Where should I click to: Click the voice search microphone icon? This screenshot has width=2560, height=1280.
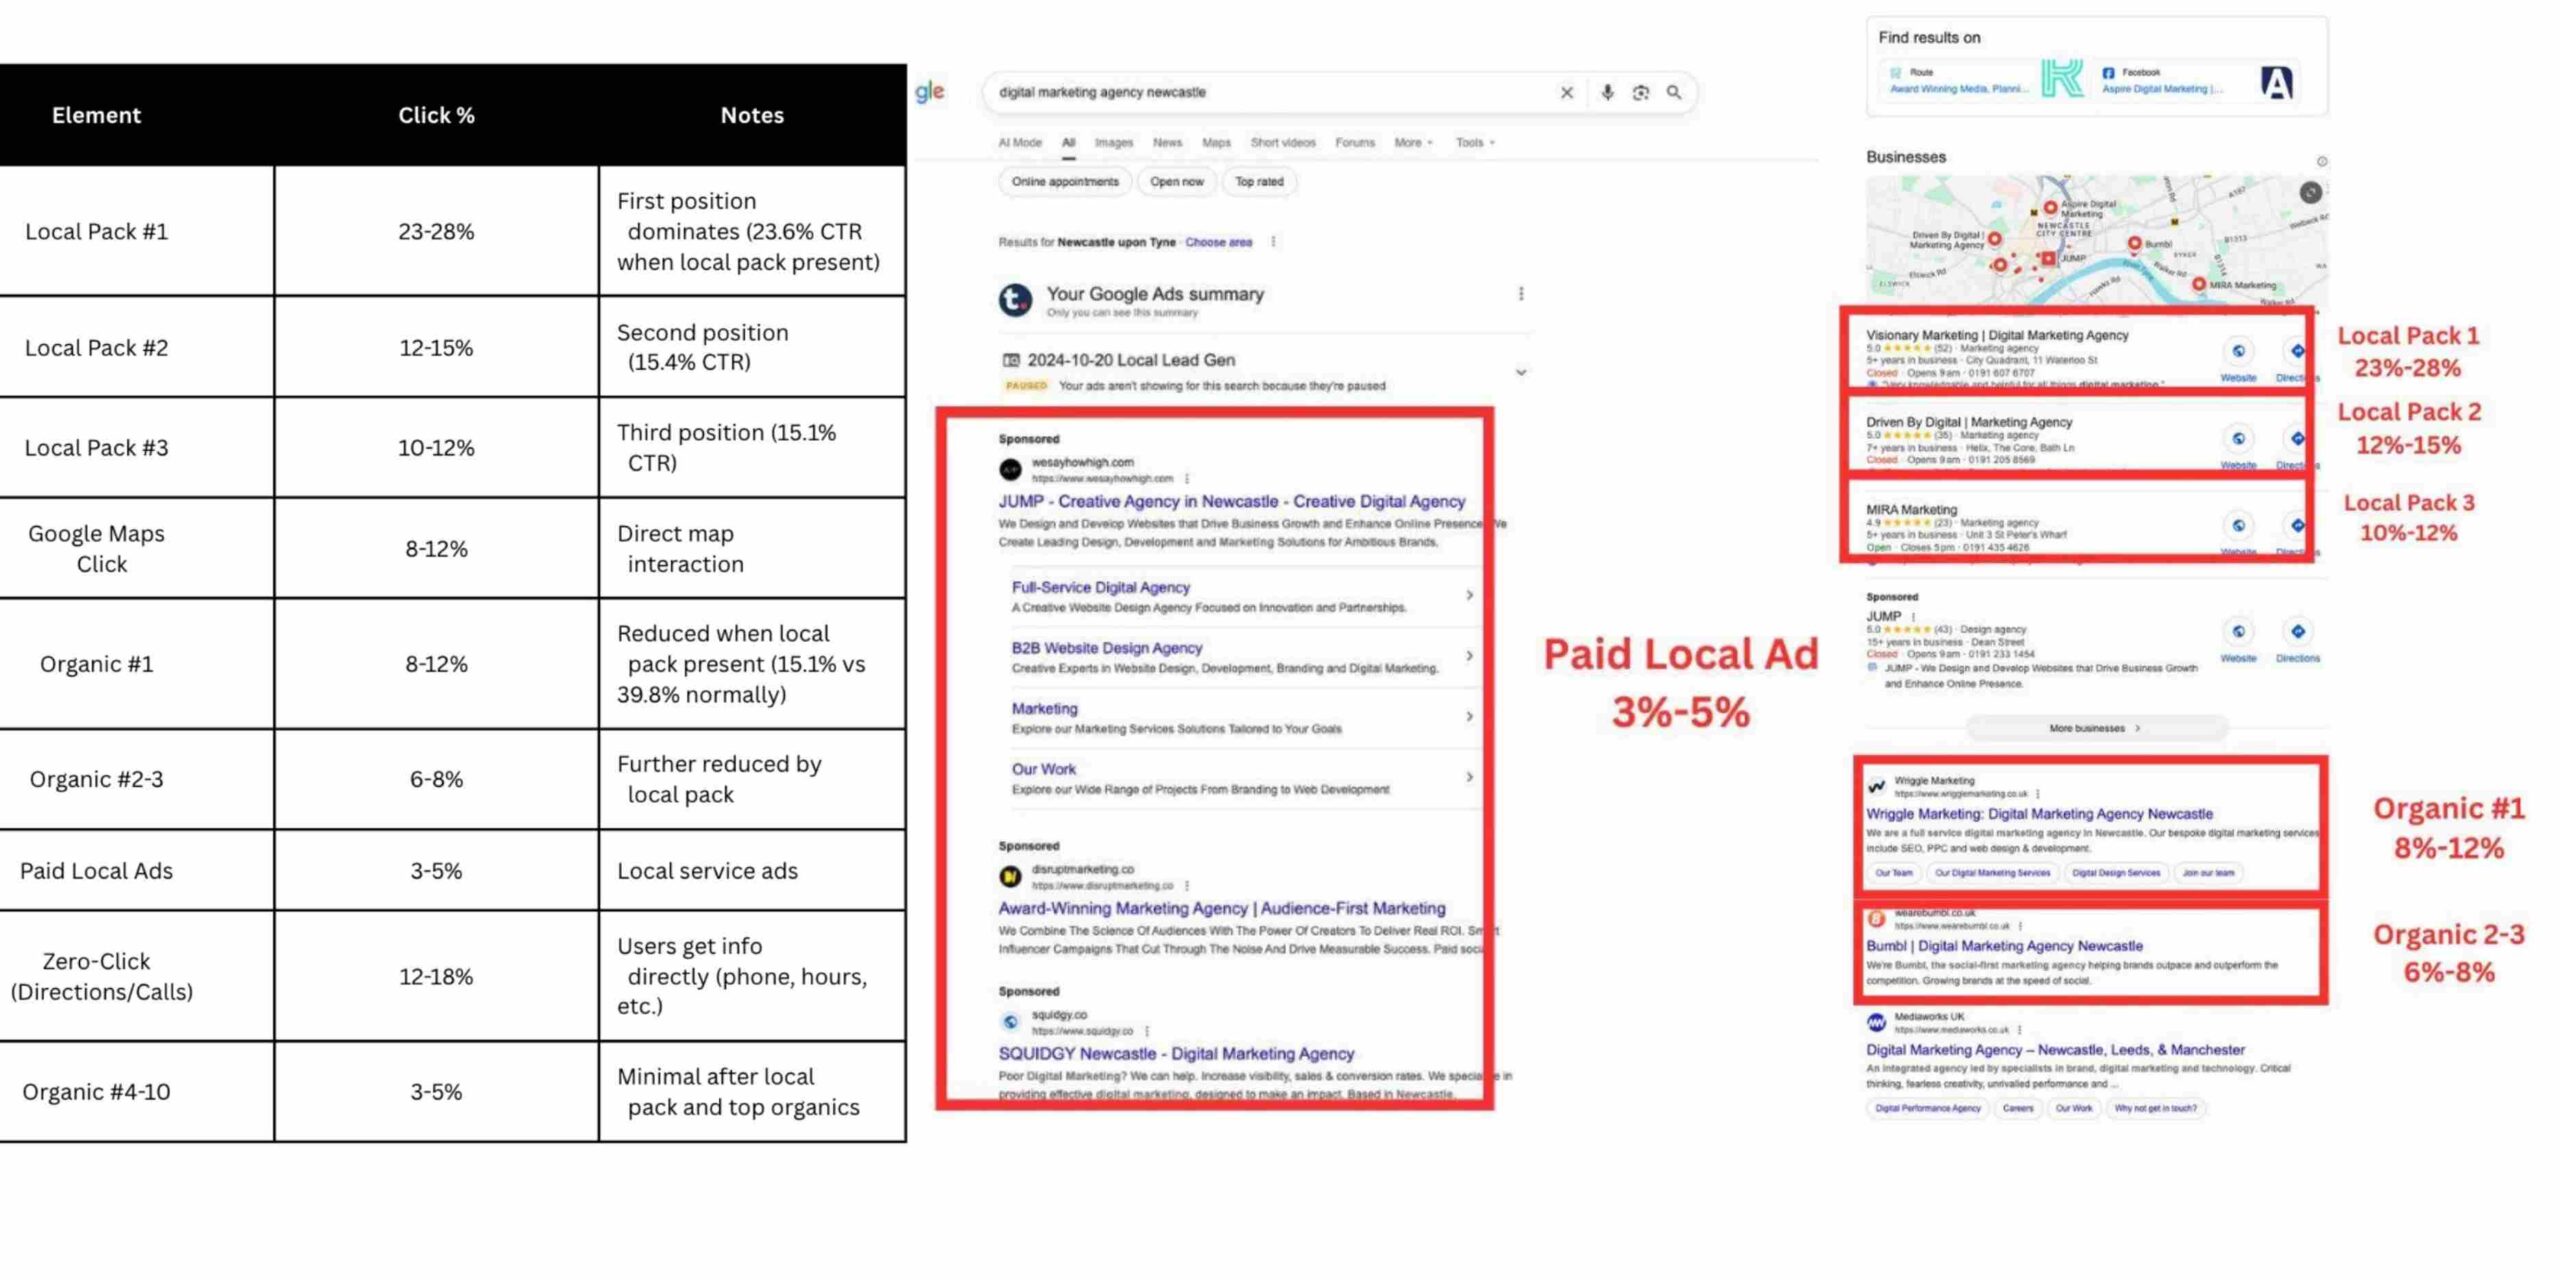(x=1607, y=93)
